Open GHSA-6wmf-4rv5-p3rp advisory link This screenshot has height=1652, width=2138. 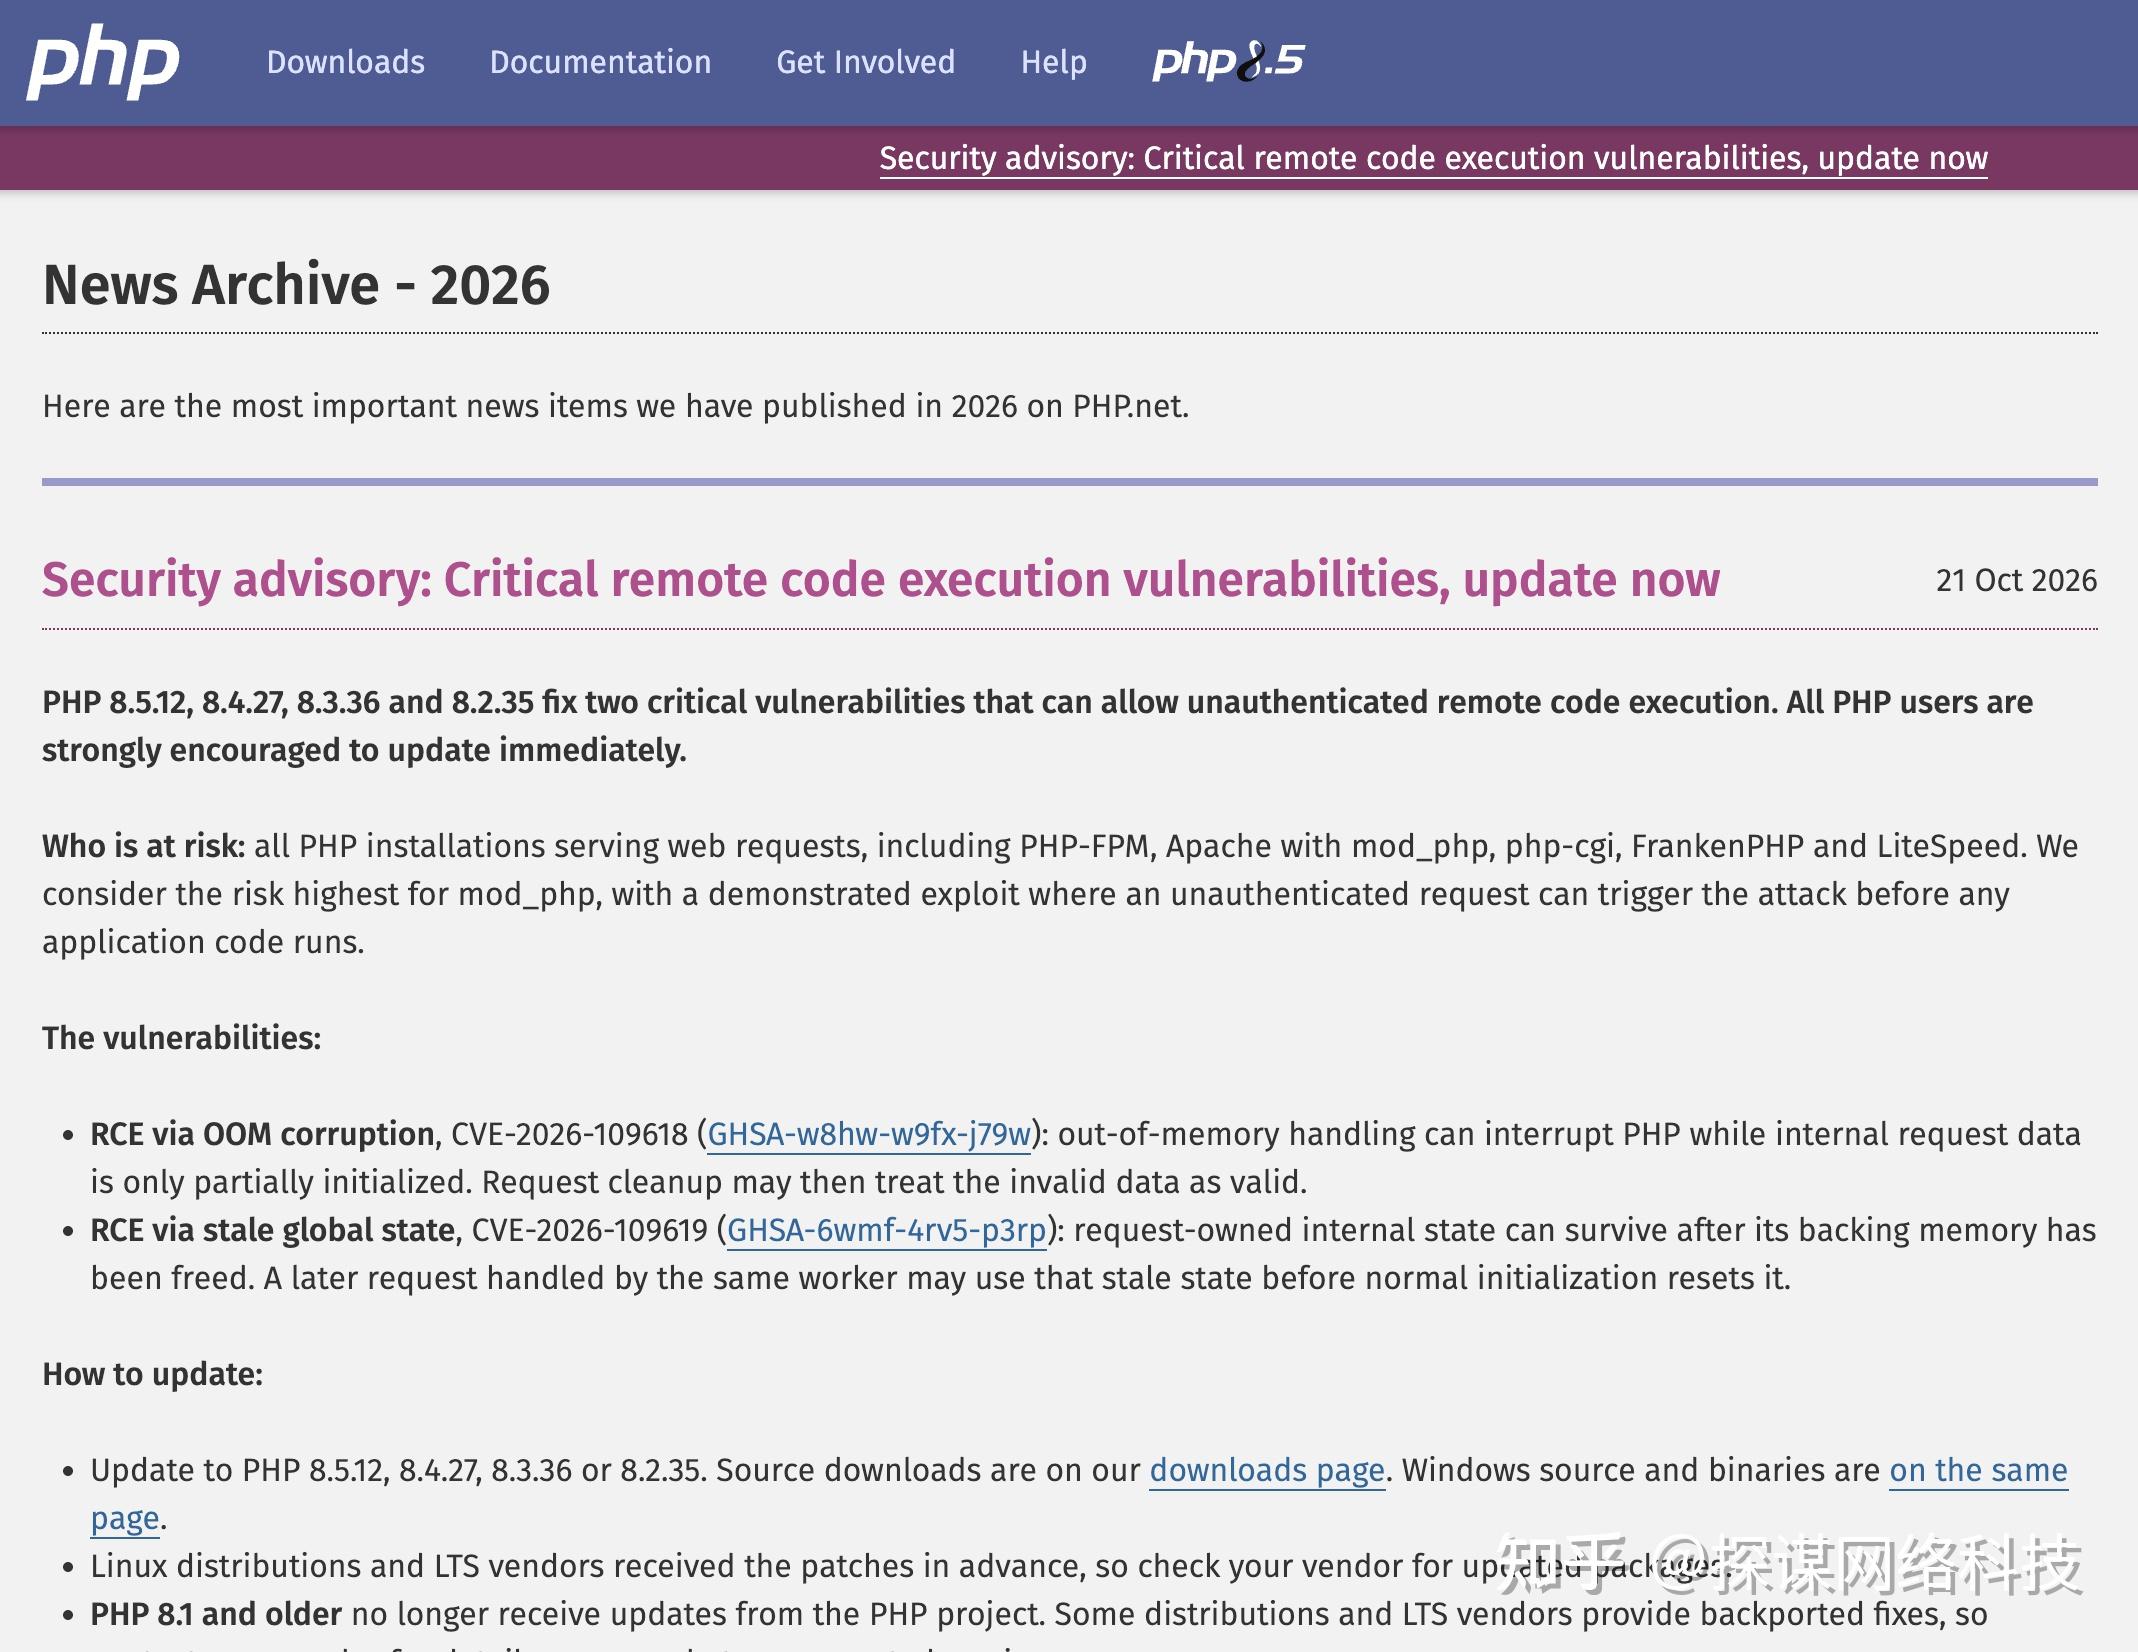pyautogui.click(x=887, y=1230)
